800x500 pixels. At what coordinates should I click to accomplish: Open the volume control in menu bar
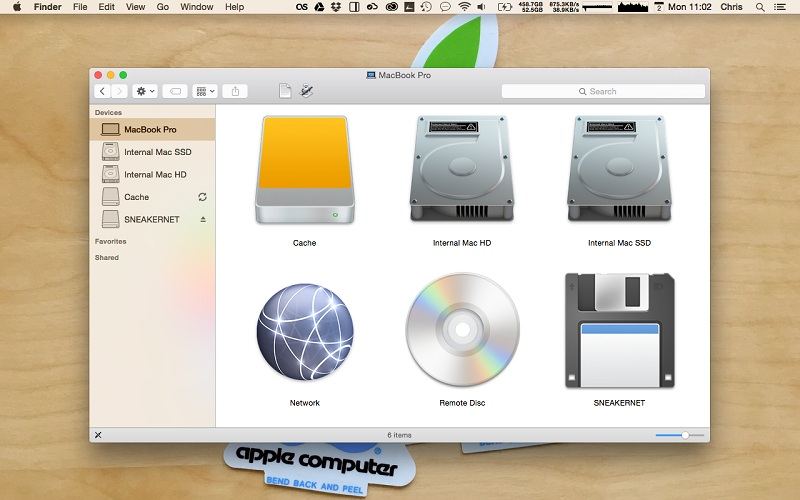point(481,7)
